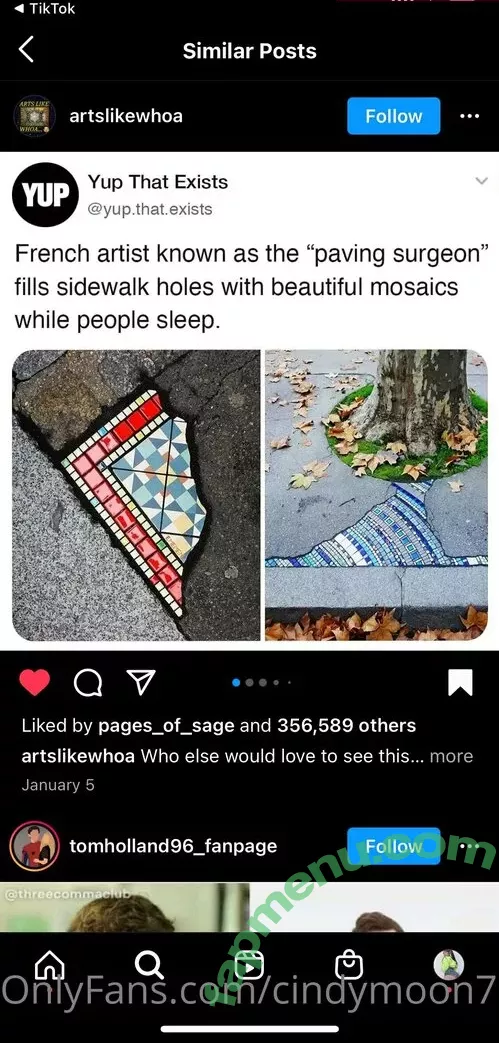Open comments via speech bubble icon
499x1043 pixels.
point(88,682)
